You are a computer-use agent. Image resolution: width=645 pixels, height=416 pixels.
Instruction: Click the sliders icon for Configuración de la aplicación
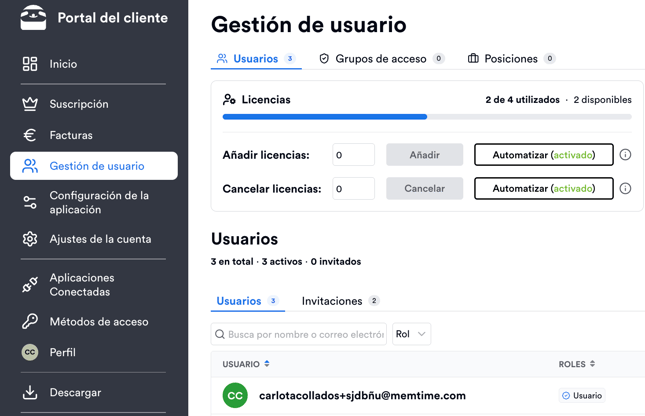(x=30, y=202)
